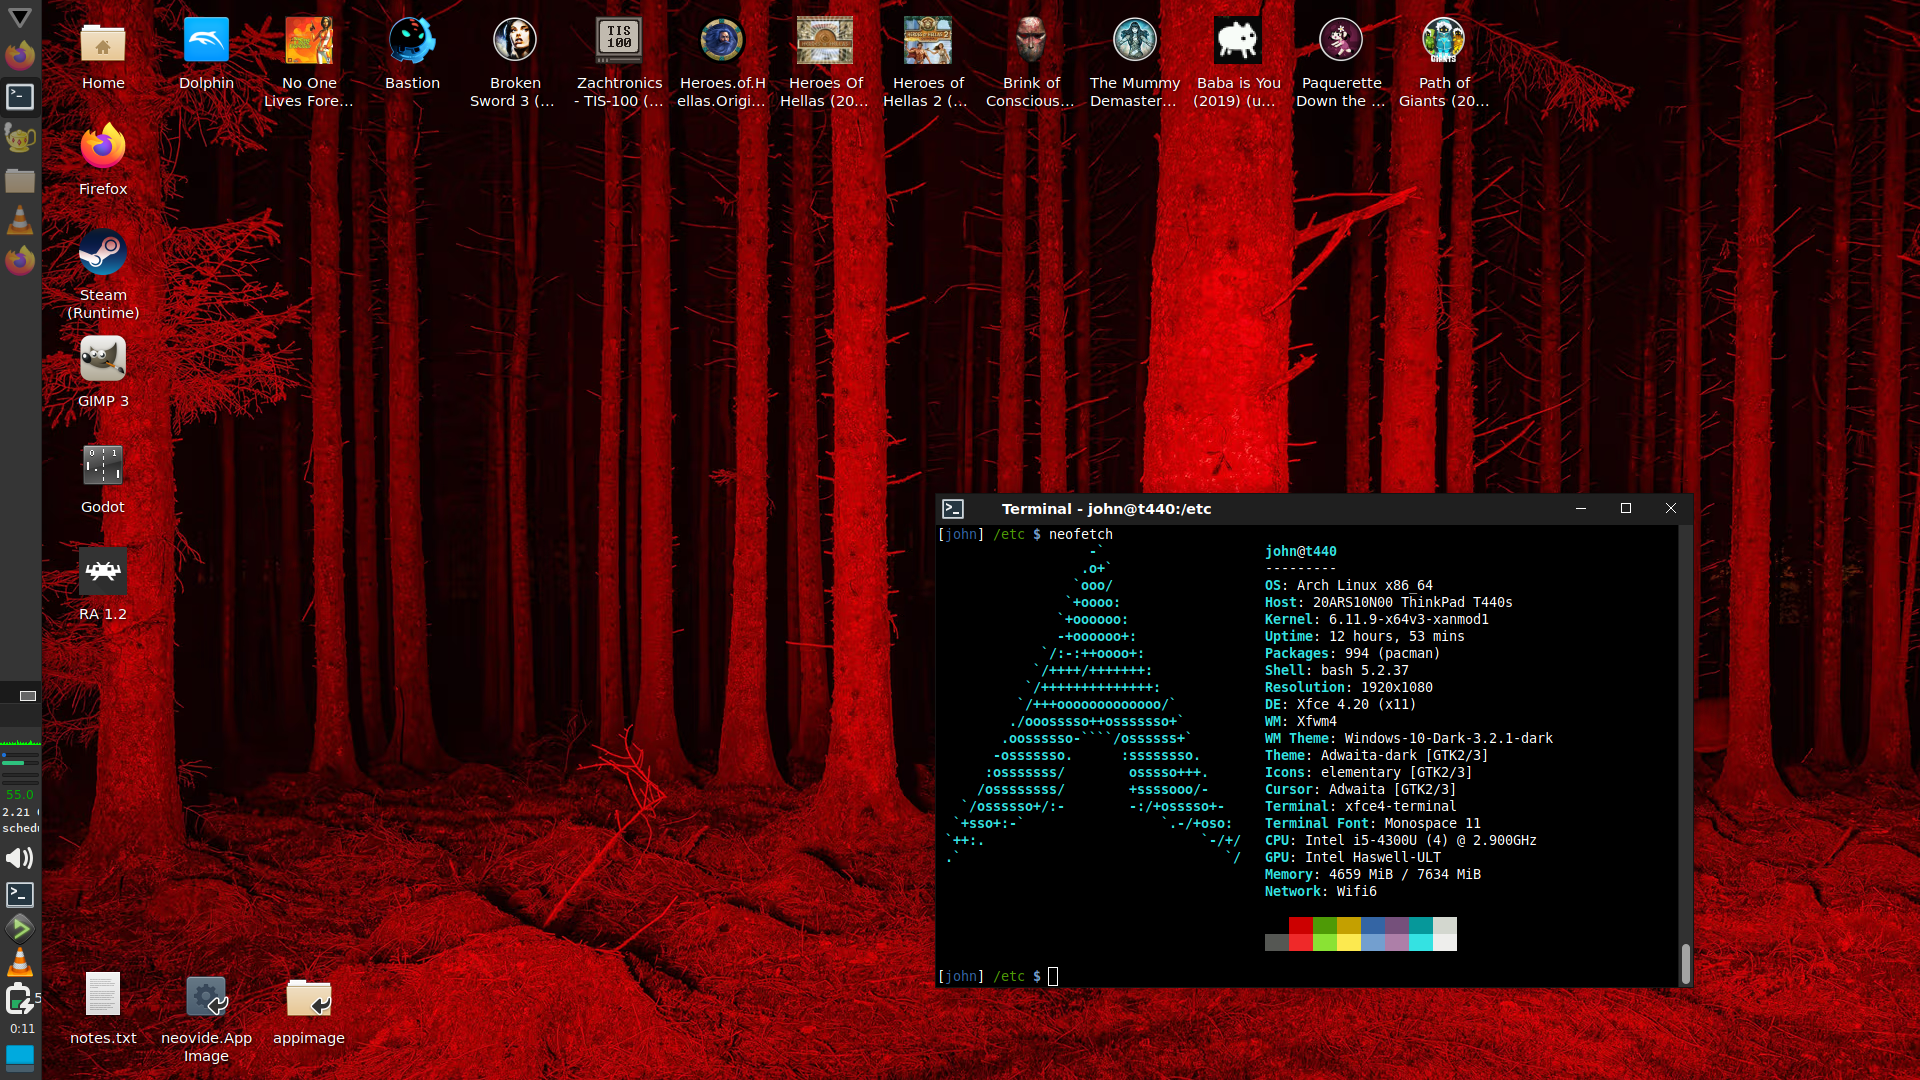Click the 'neofetch' command text in the terminal

1080,535
